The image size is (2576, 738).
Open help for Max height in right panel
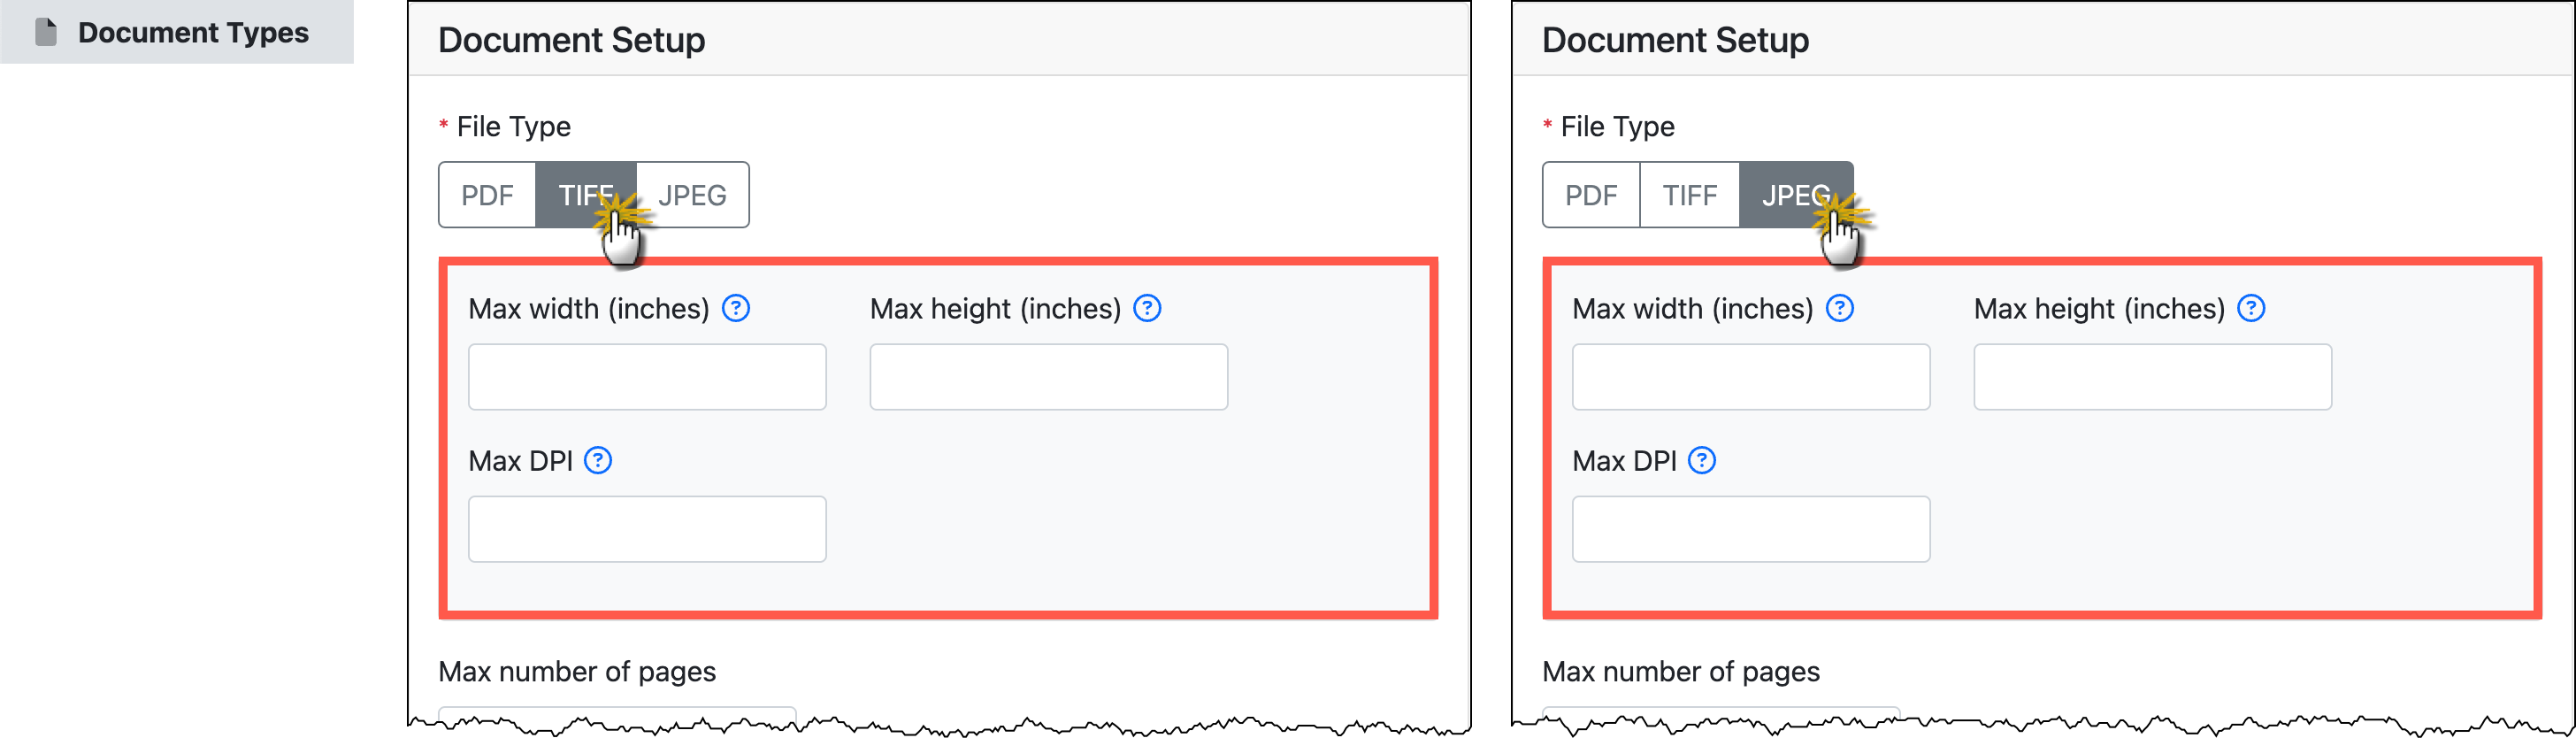(2251, 308)
